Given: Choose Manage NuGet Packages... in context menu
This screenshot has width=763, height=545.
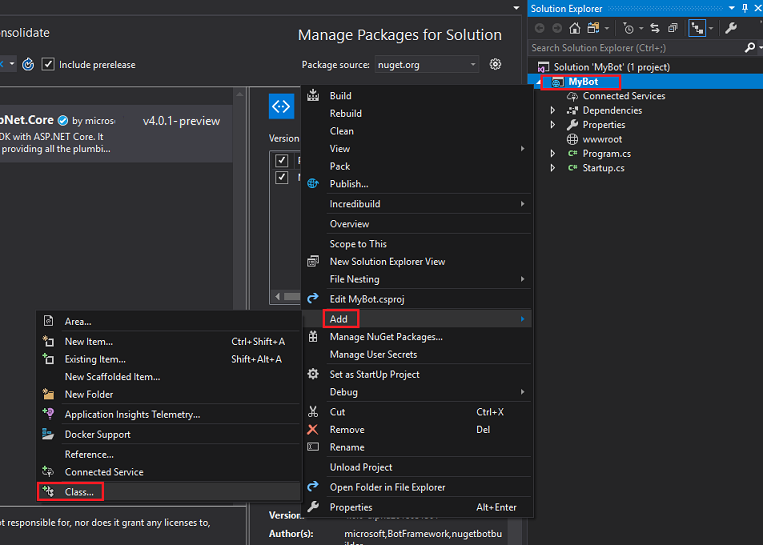Looking at the screenshot, I should click(x=386, y=337).
